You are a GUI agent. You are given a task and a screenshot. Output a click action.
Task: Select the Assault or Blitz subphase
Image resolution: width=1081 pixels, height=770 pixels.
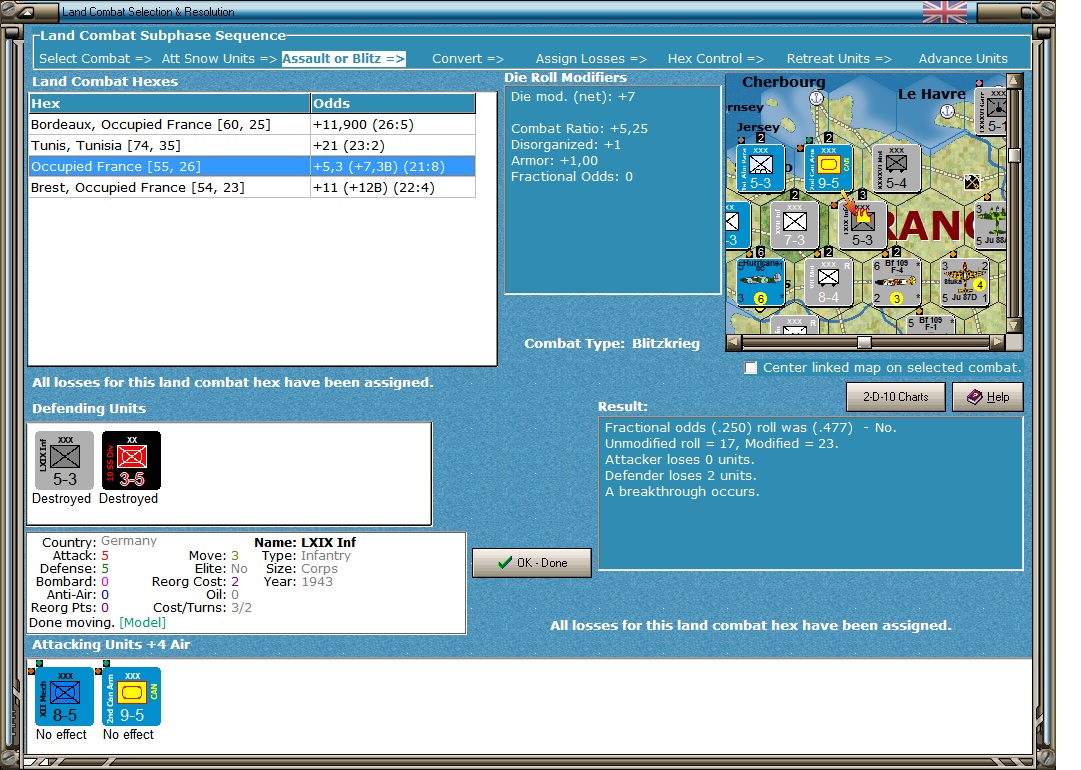(x=343, y=59)
